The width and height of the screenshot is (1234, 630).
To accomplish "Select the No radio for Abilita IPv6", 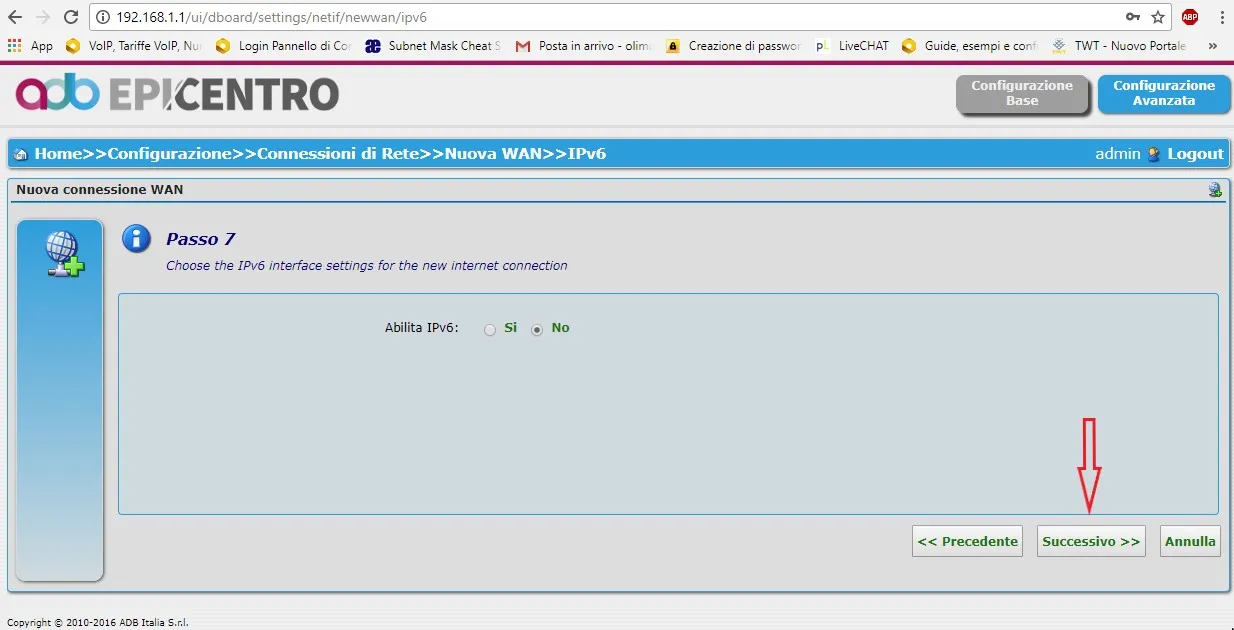I will tap(538, 329).
